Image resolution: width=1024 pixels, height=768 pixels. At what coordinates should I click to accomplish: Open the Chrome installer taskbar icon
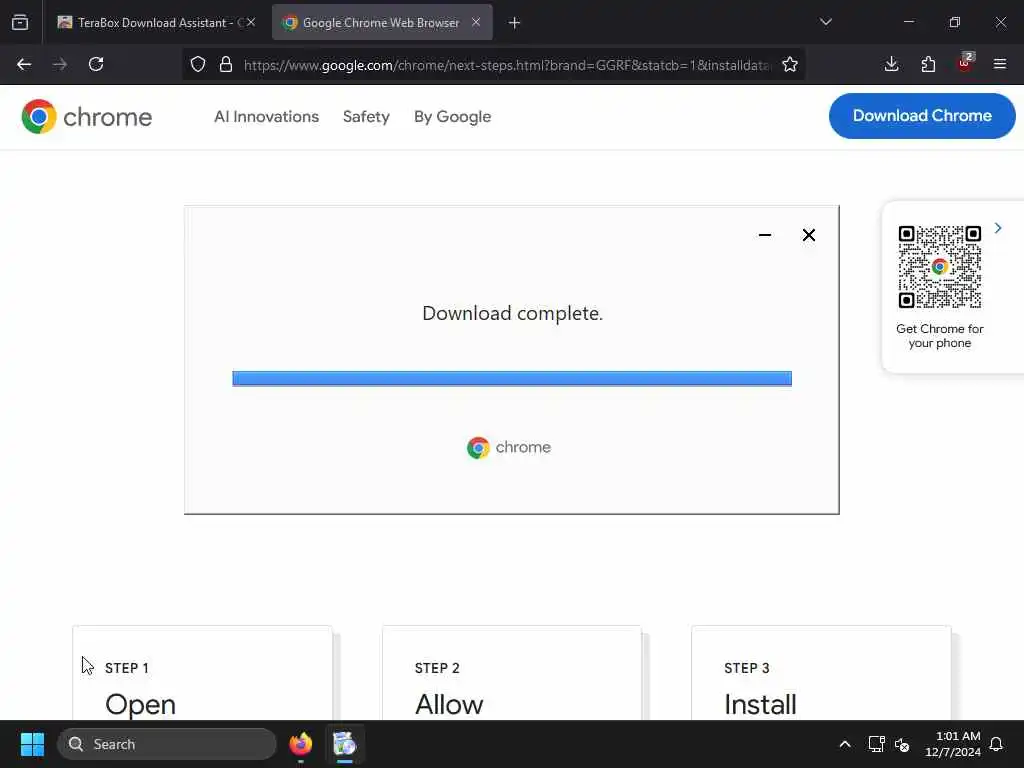click(x=344, y=744)
